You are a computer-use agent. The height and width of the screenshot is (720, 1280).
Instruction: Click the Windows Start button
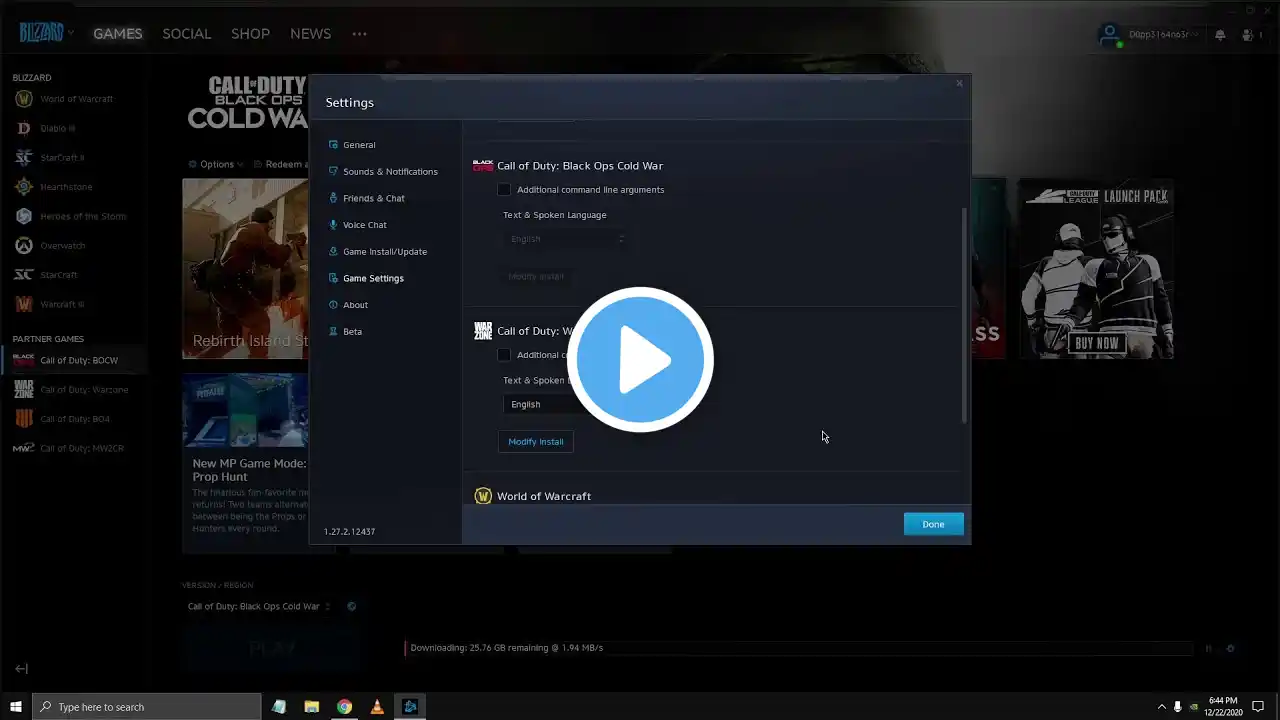(x=16, y=707)
